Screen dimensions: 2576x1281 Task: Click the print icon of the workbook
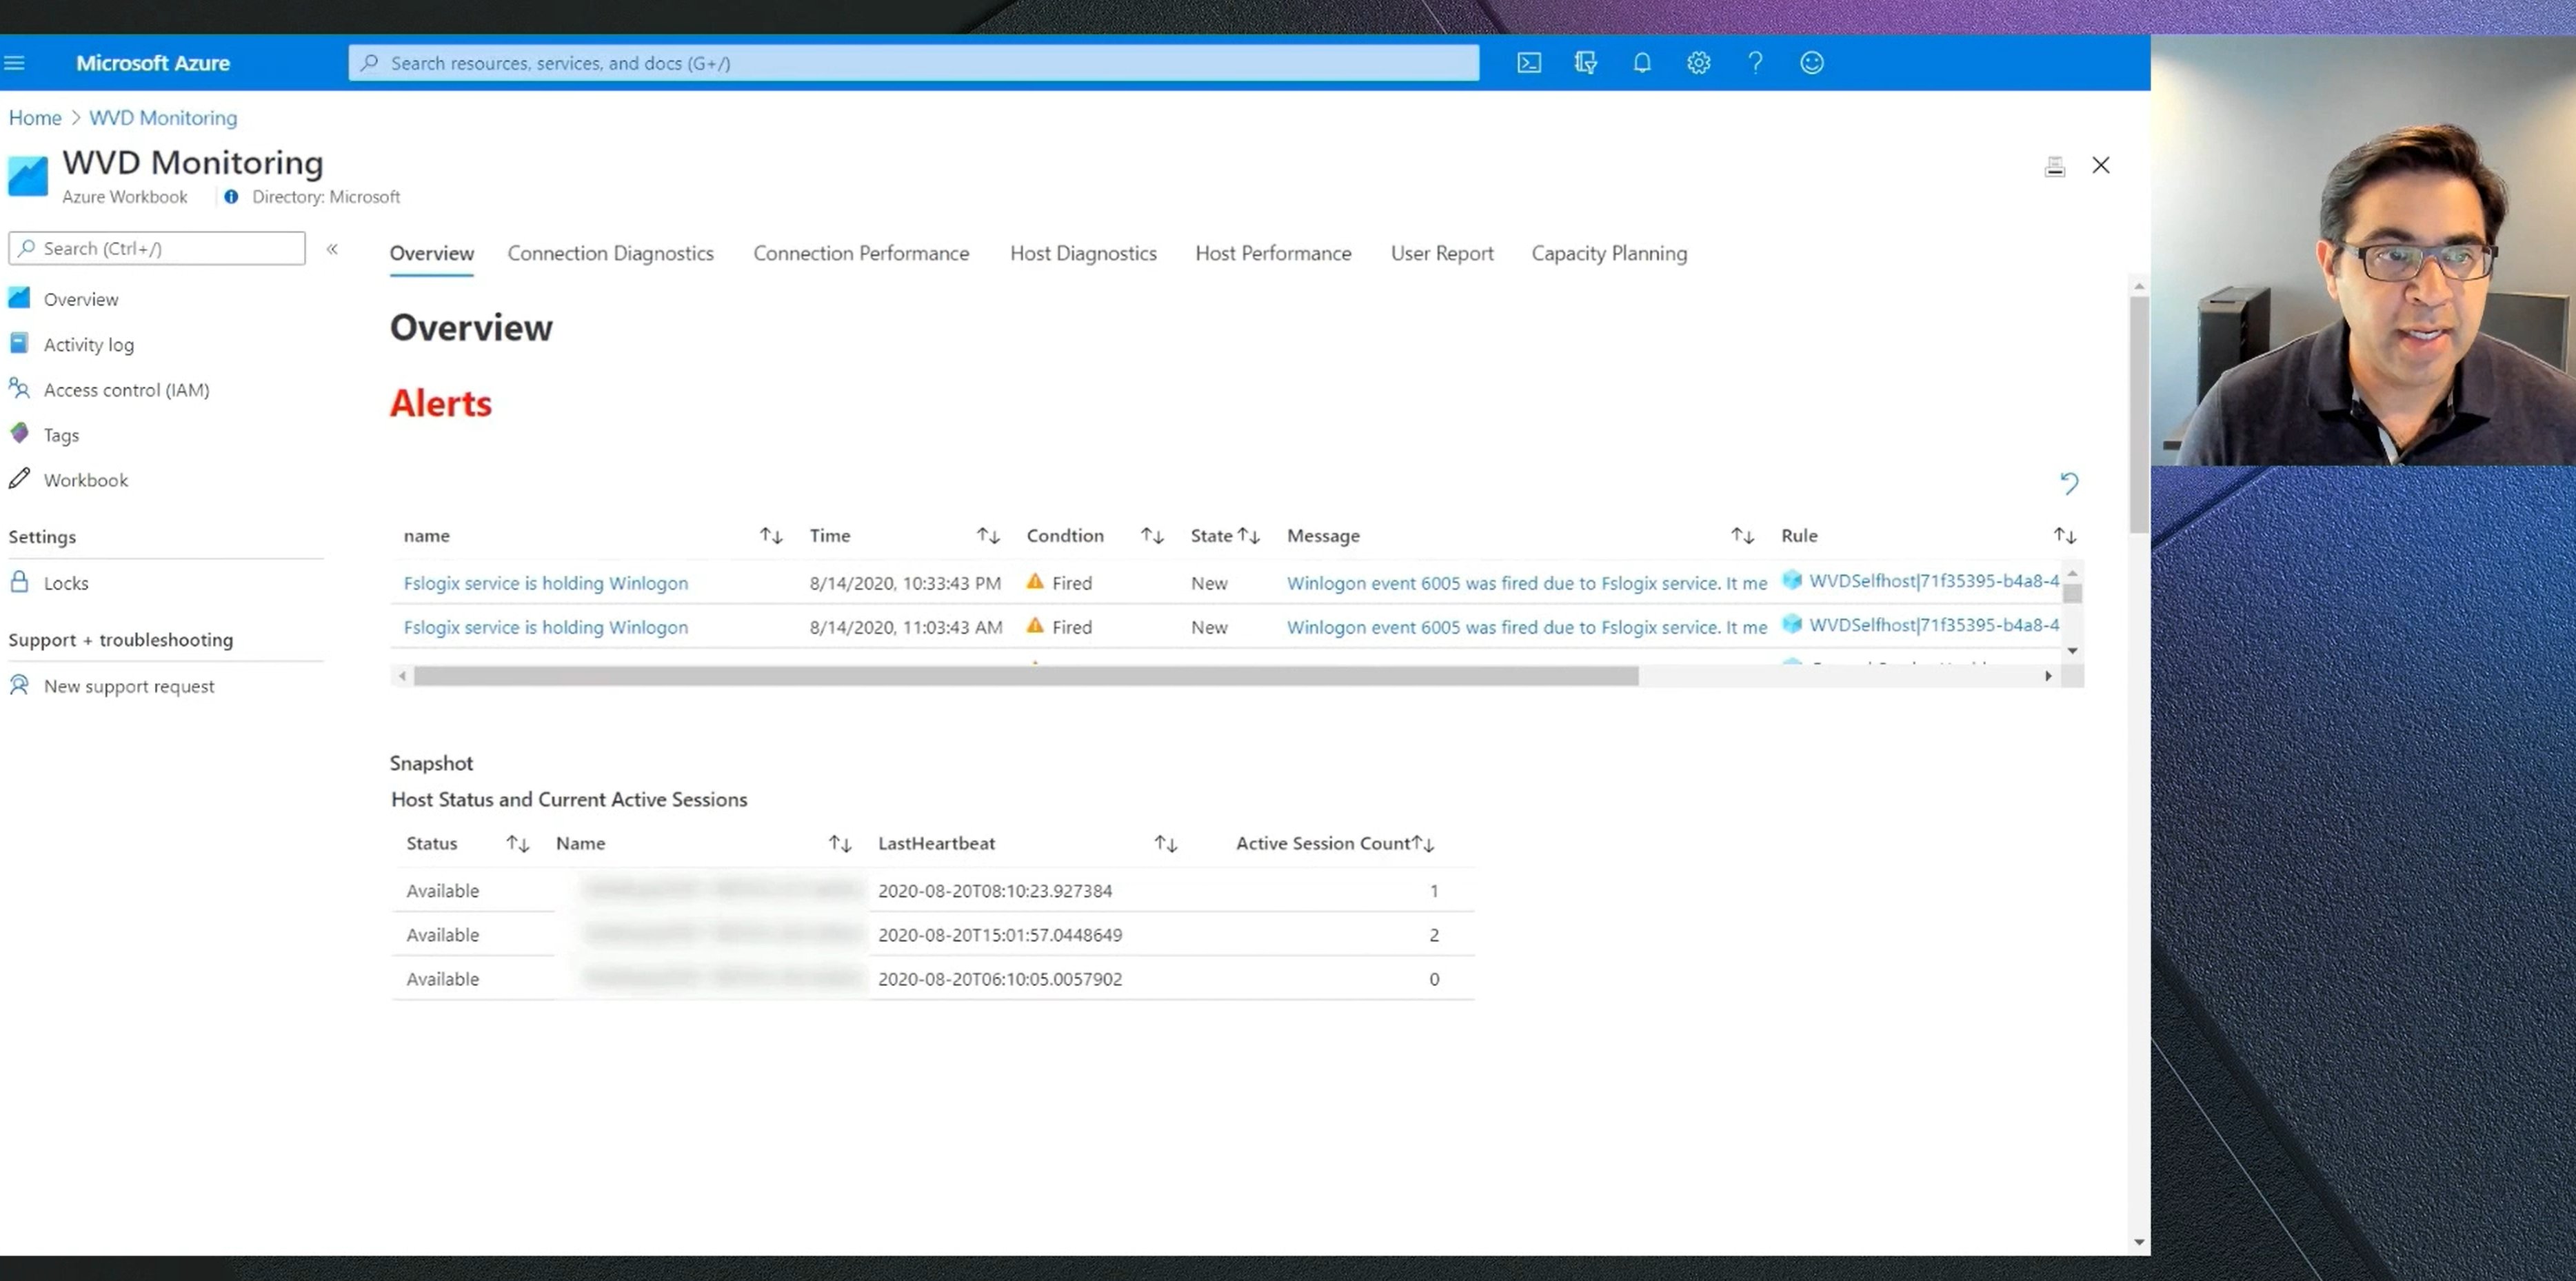2055,166
